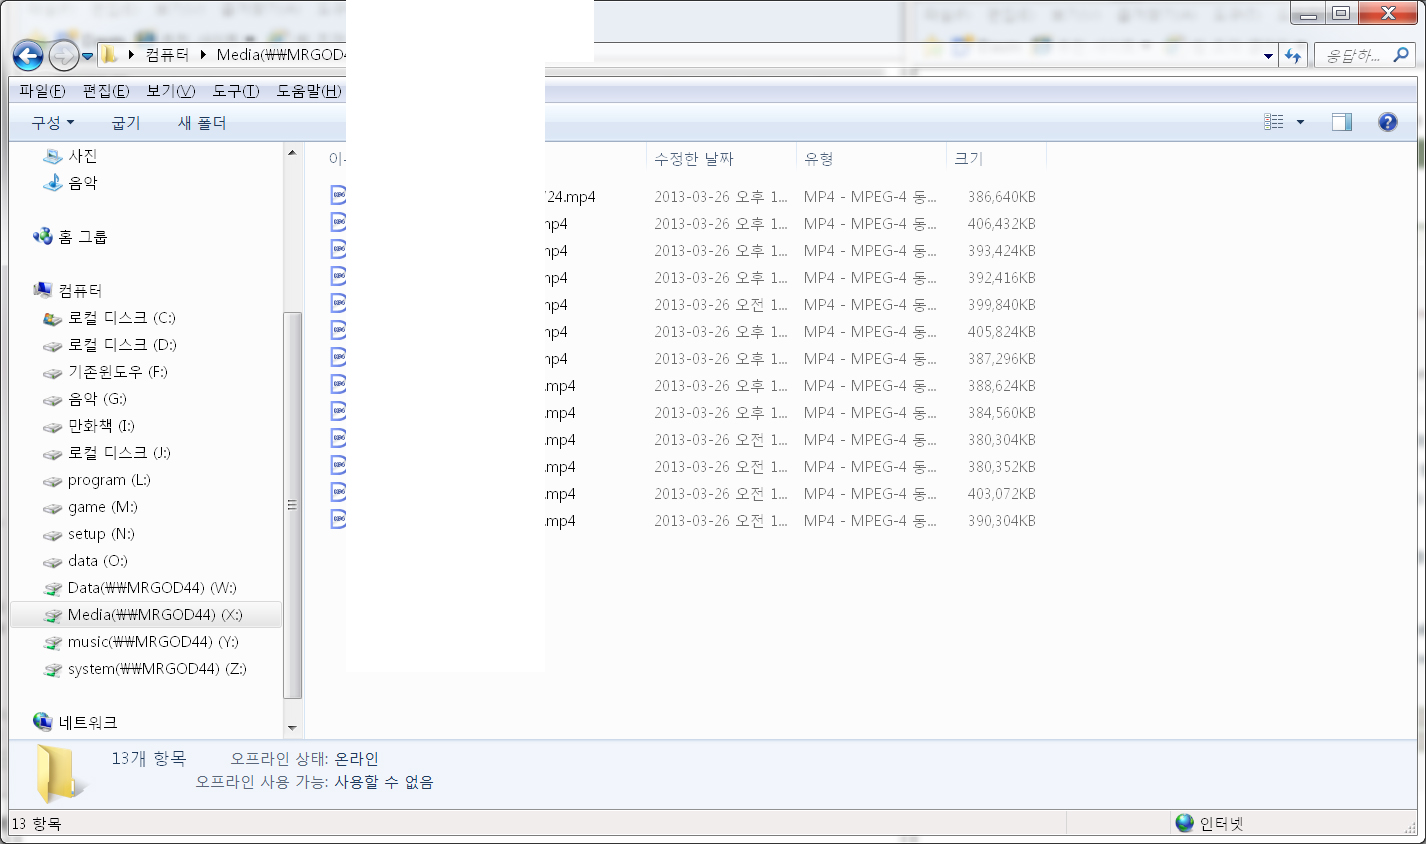Click the 인터넷 globe icon in the status bar
Screen dimensions: 1426x844
tap(1185, 823)
